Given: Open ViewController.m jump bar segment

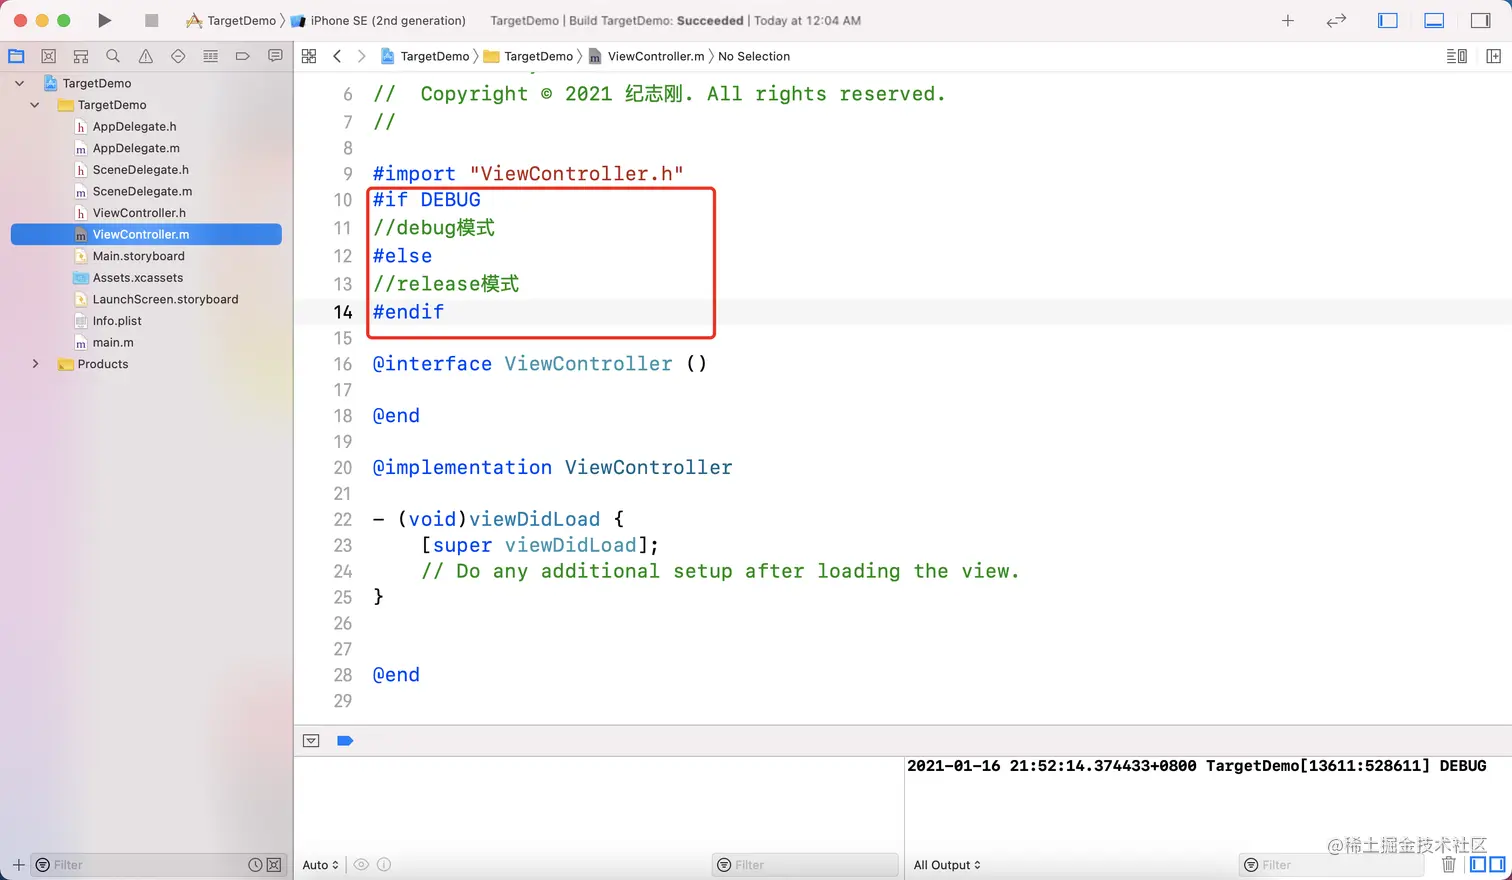Looking at the screenshot, I should click(647, 56).
